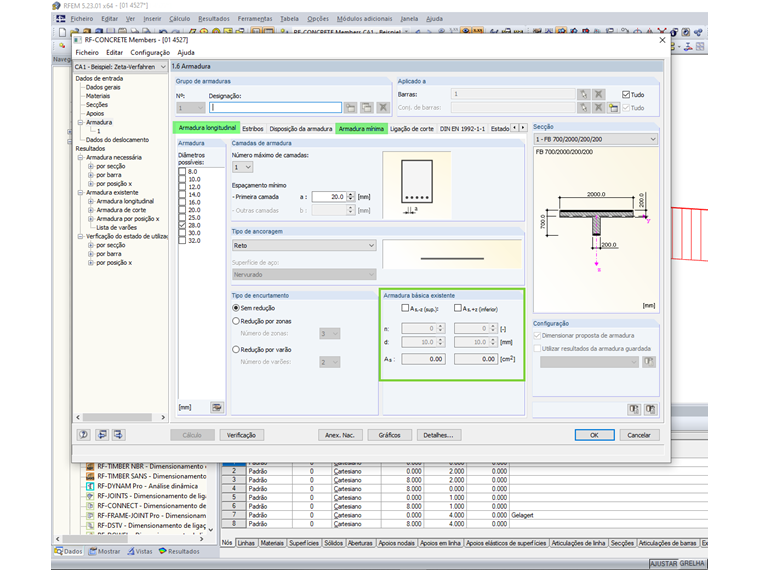This screenshot has height=570, width=760.
Task: Toggle the Tudo checkbox for Barras
Action: (626, 95)
